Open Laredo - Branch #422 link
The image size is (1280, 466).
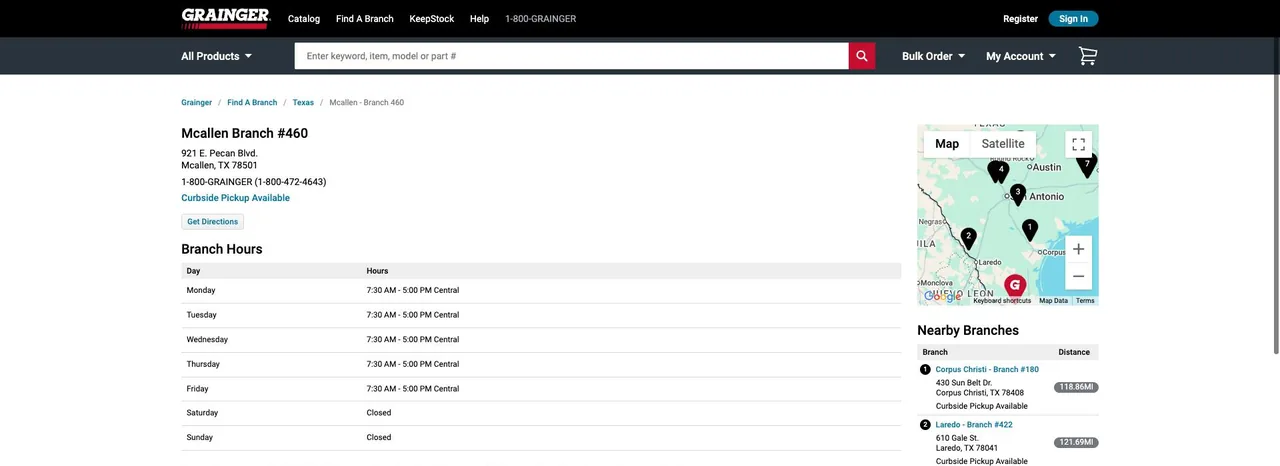[974, 425]
